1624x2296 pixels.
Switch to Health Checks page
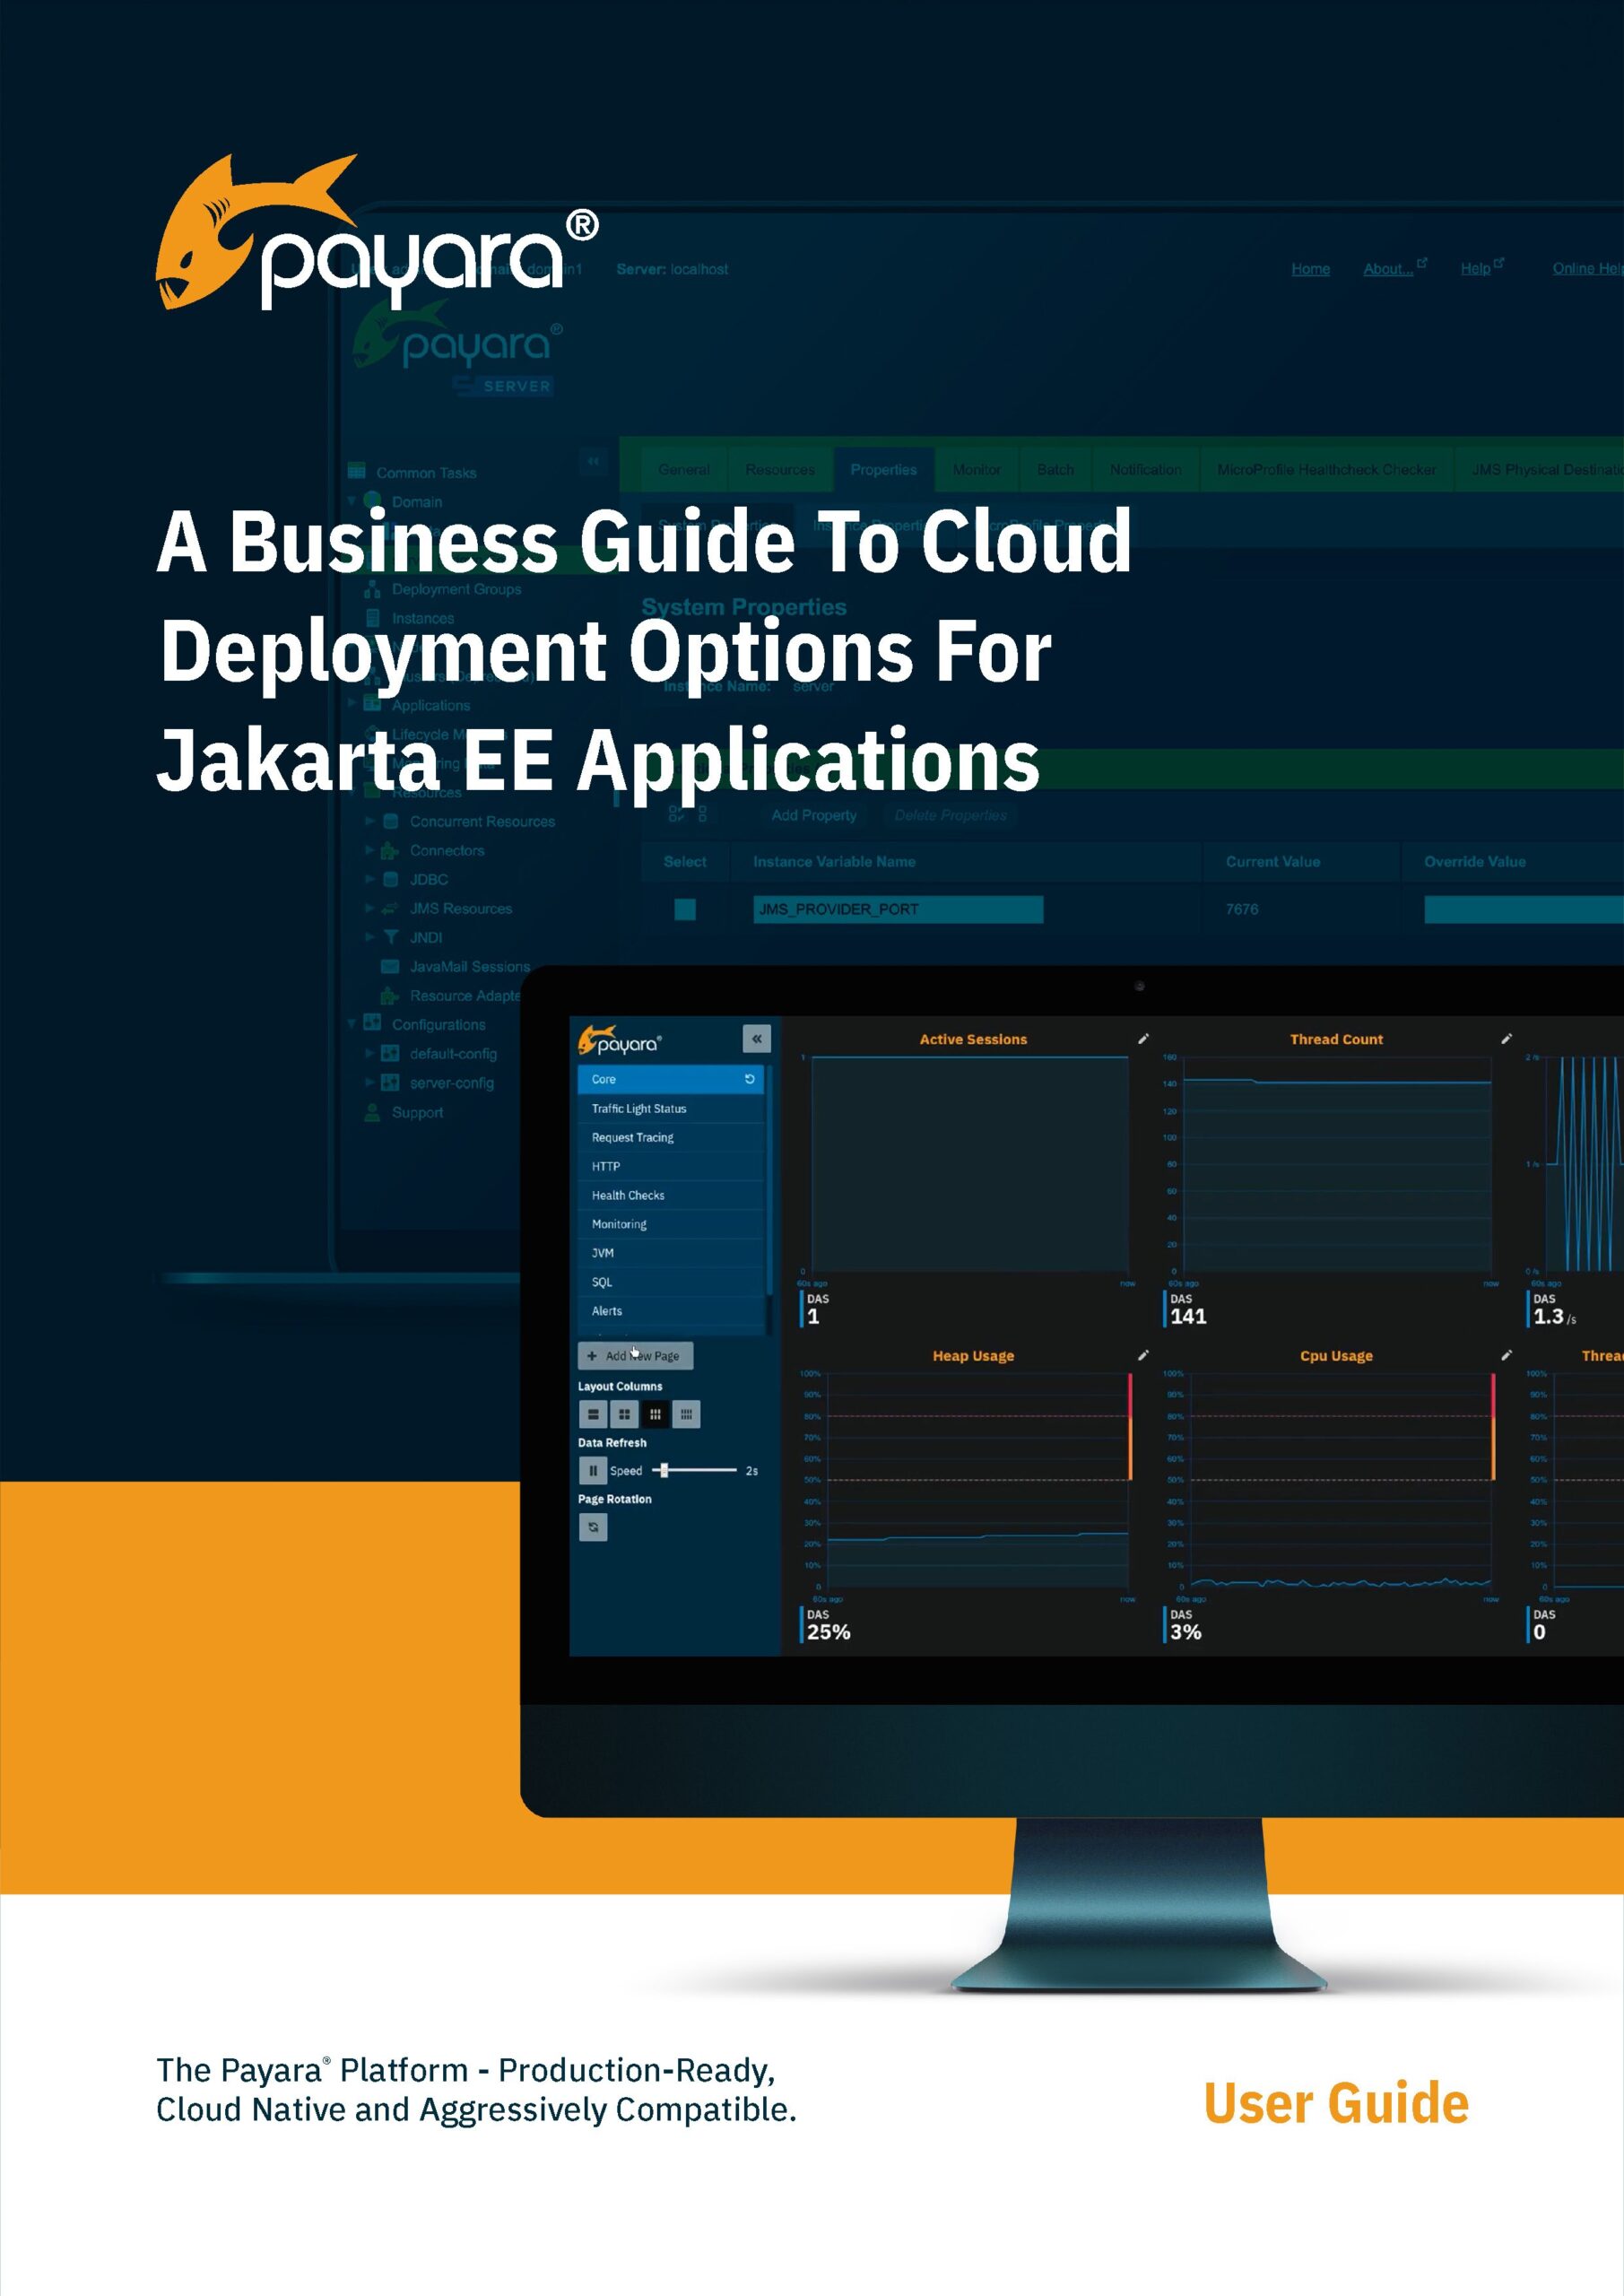click(628, 1195)
